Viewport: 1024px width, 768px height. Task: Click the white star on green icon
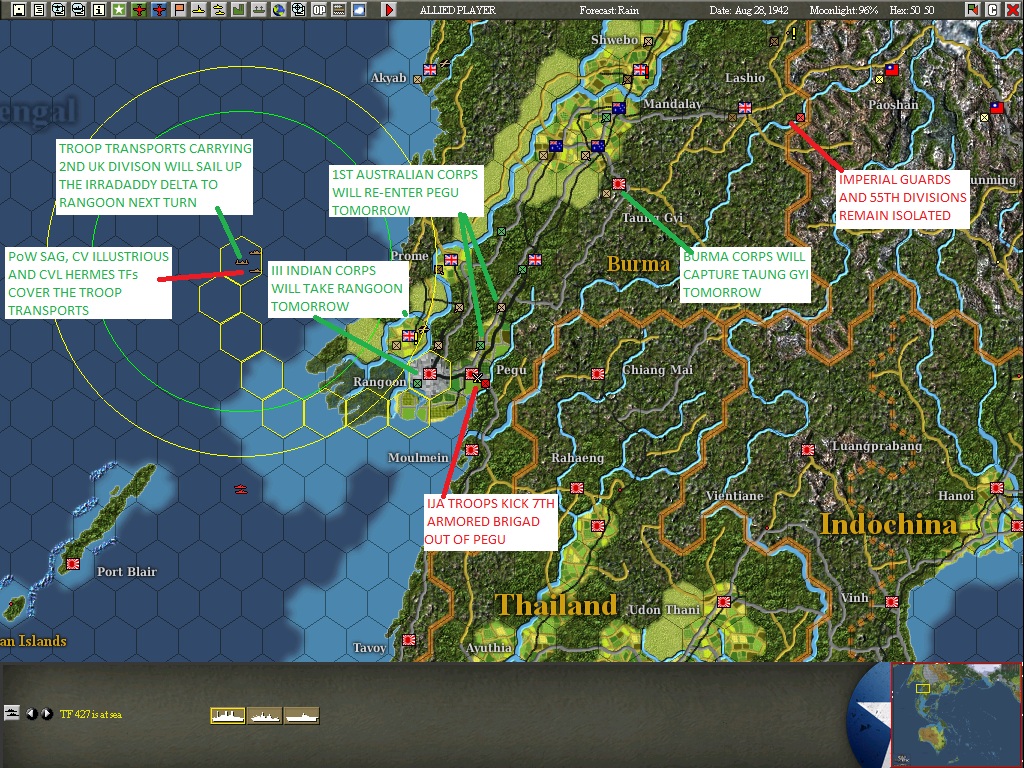(x=118, y=10)
